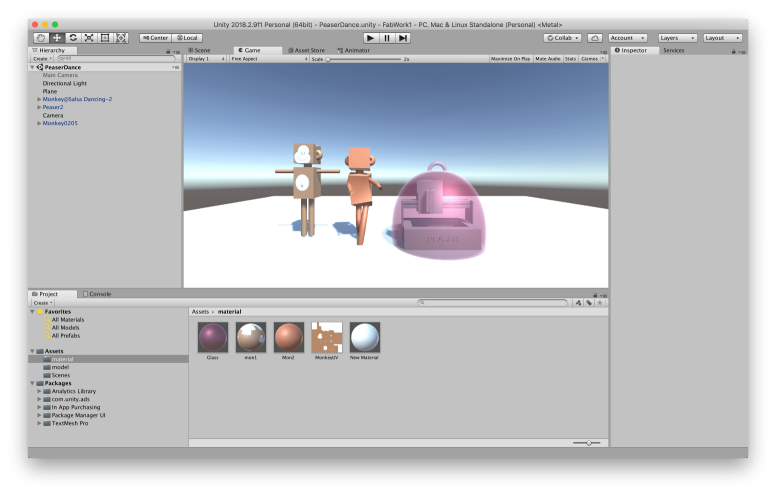
Task: Collapse the PeaserDance scene
Action: [32, 67]
